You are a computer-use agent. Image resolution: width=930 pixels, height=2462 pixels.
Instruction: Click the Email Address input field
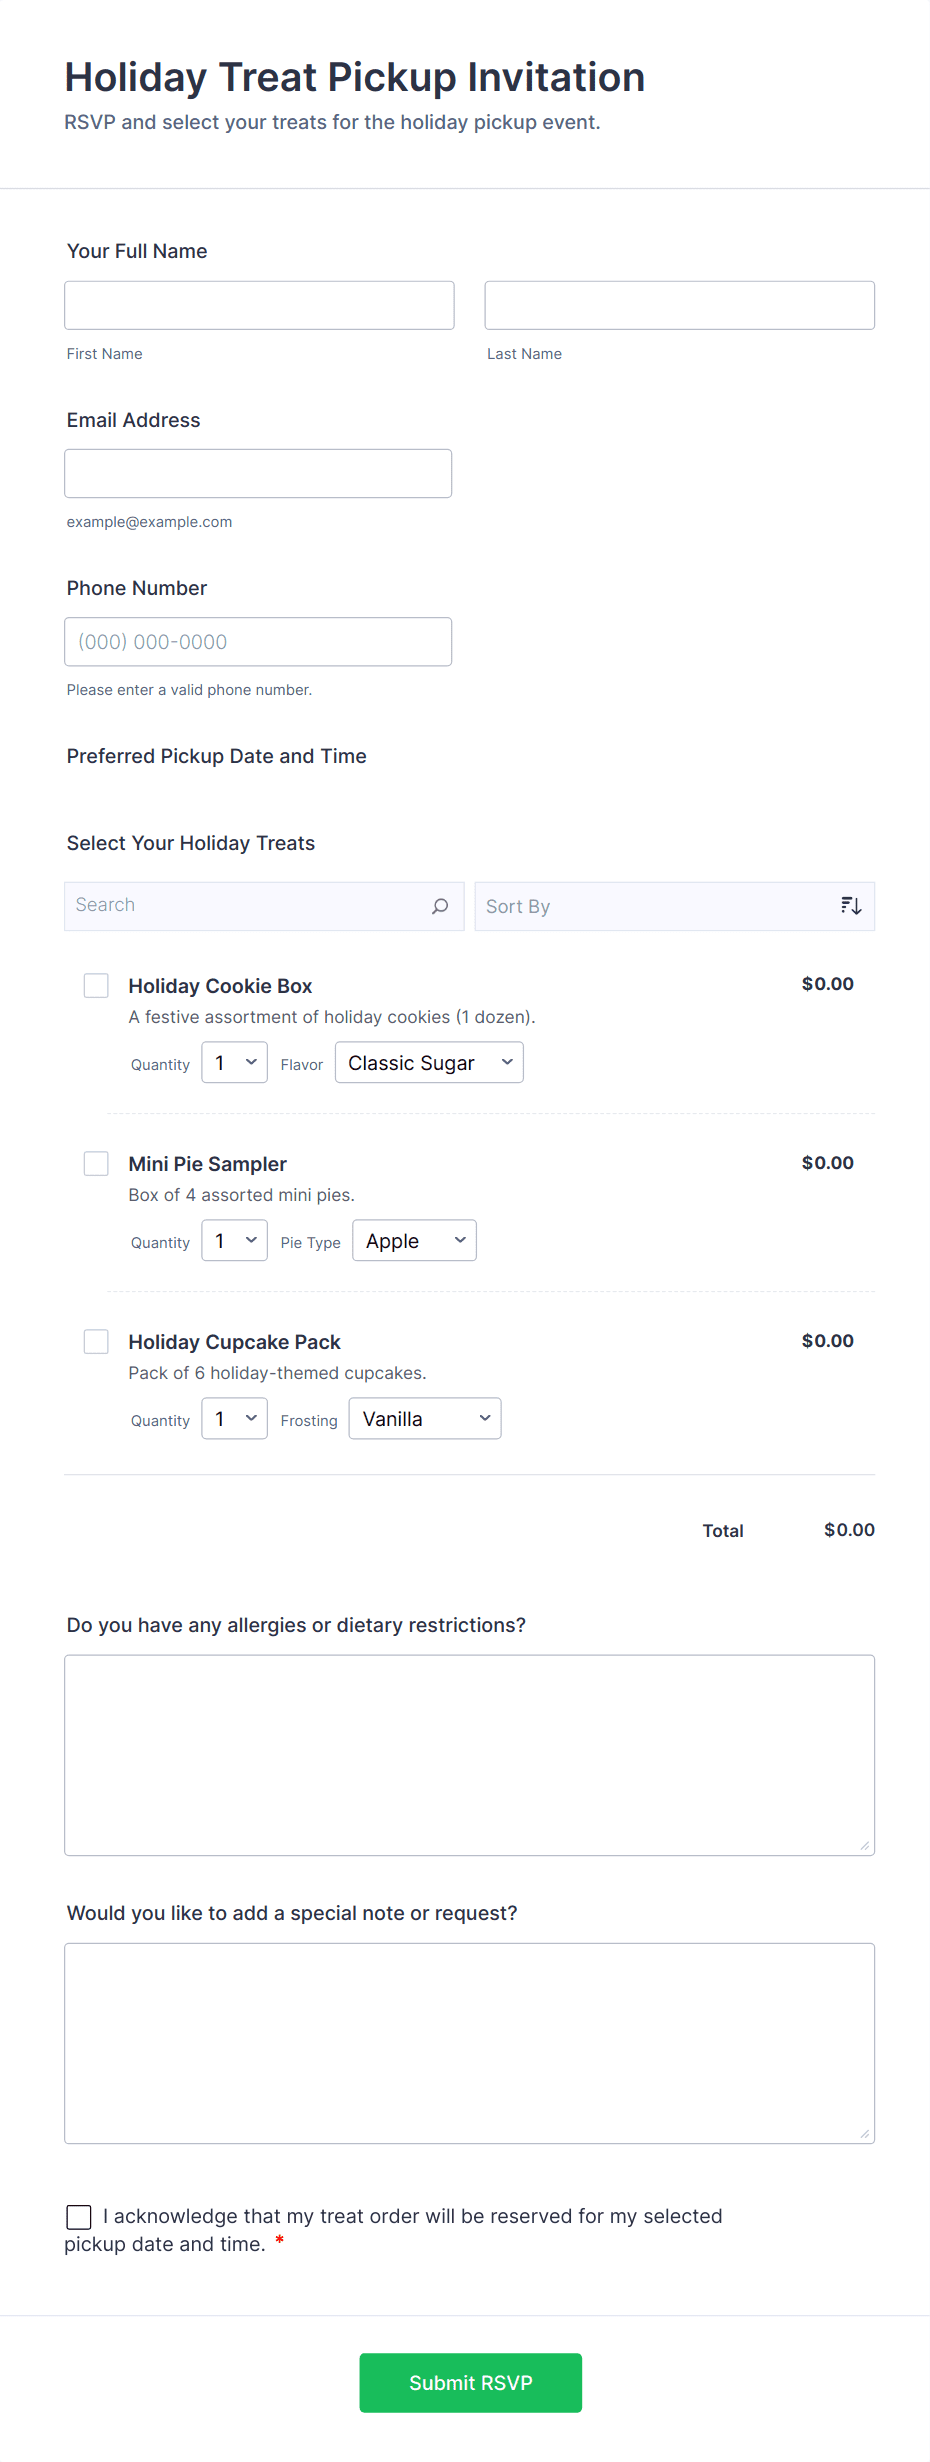coord(258,473)
